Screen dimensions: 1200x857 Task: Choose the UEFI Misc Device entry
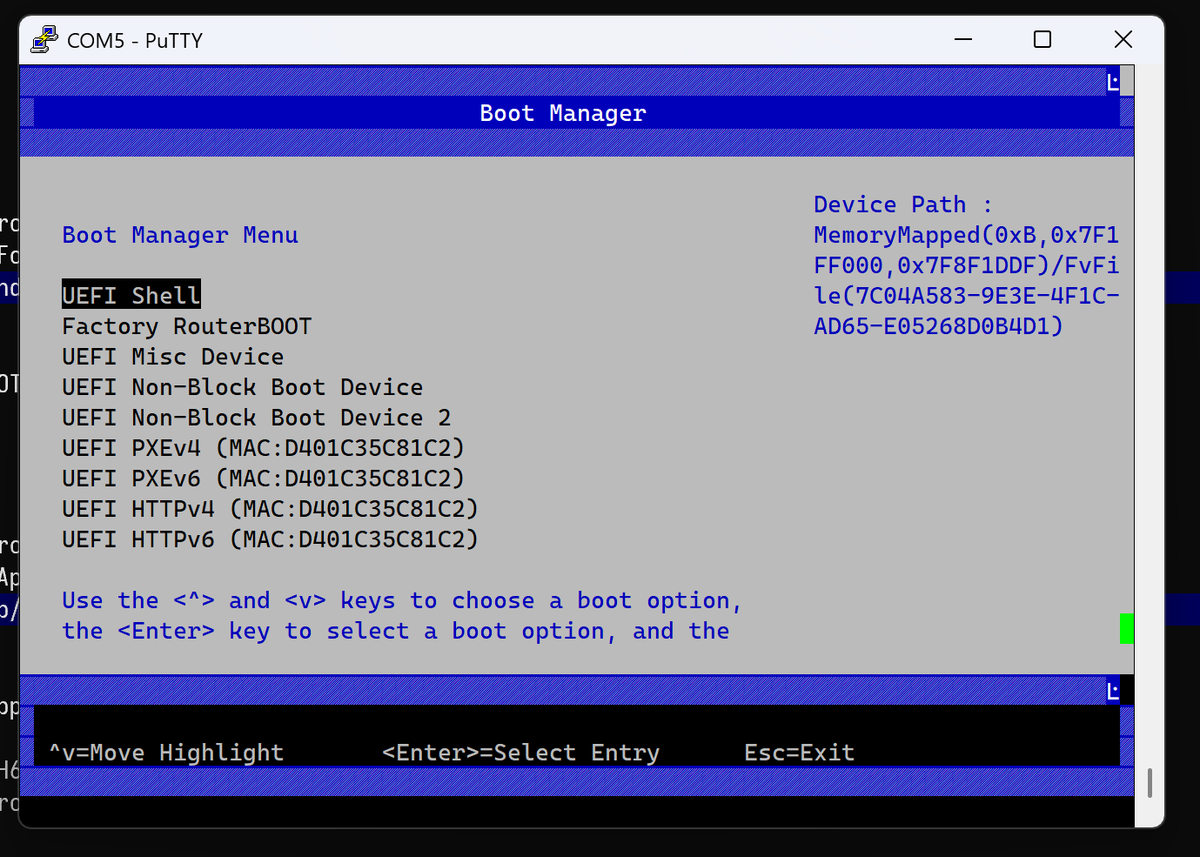[x=173, y=357]
